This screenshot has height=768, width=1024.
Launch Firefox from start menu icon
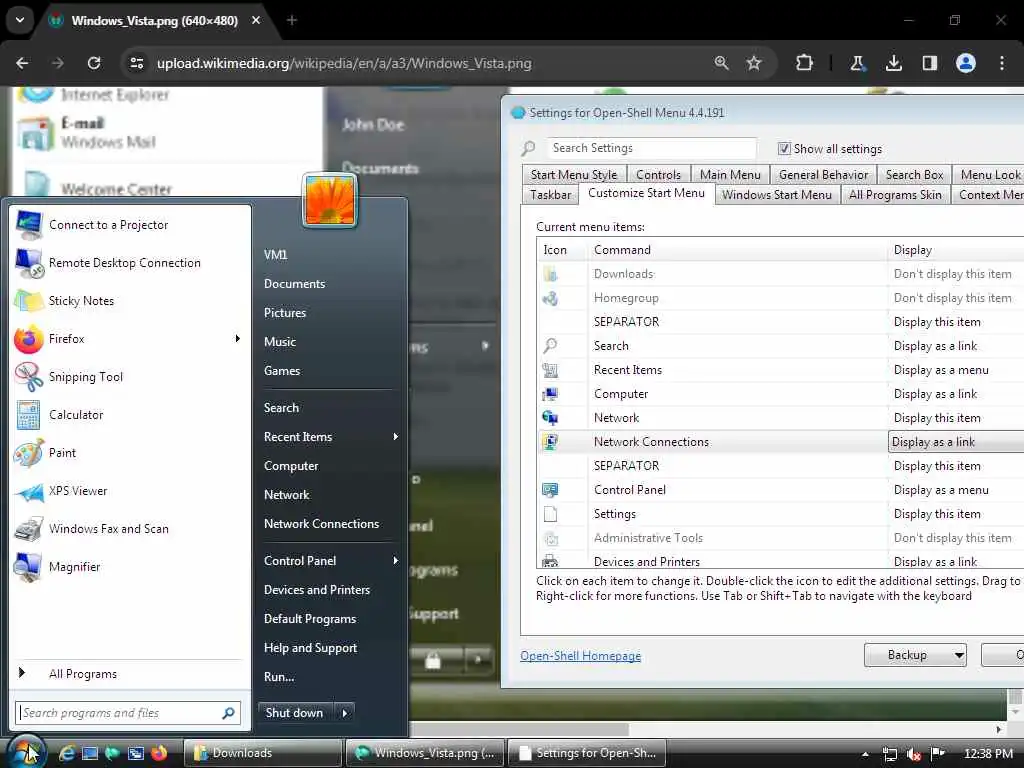click(29, 339)
